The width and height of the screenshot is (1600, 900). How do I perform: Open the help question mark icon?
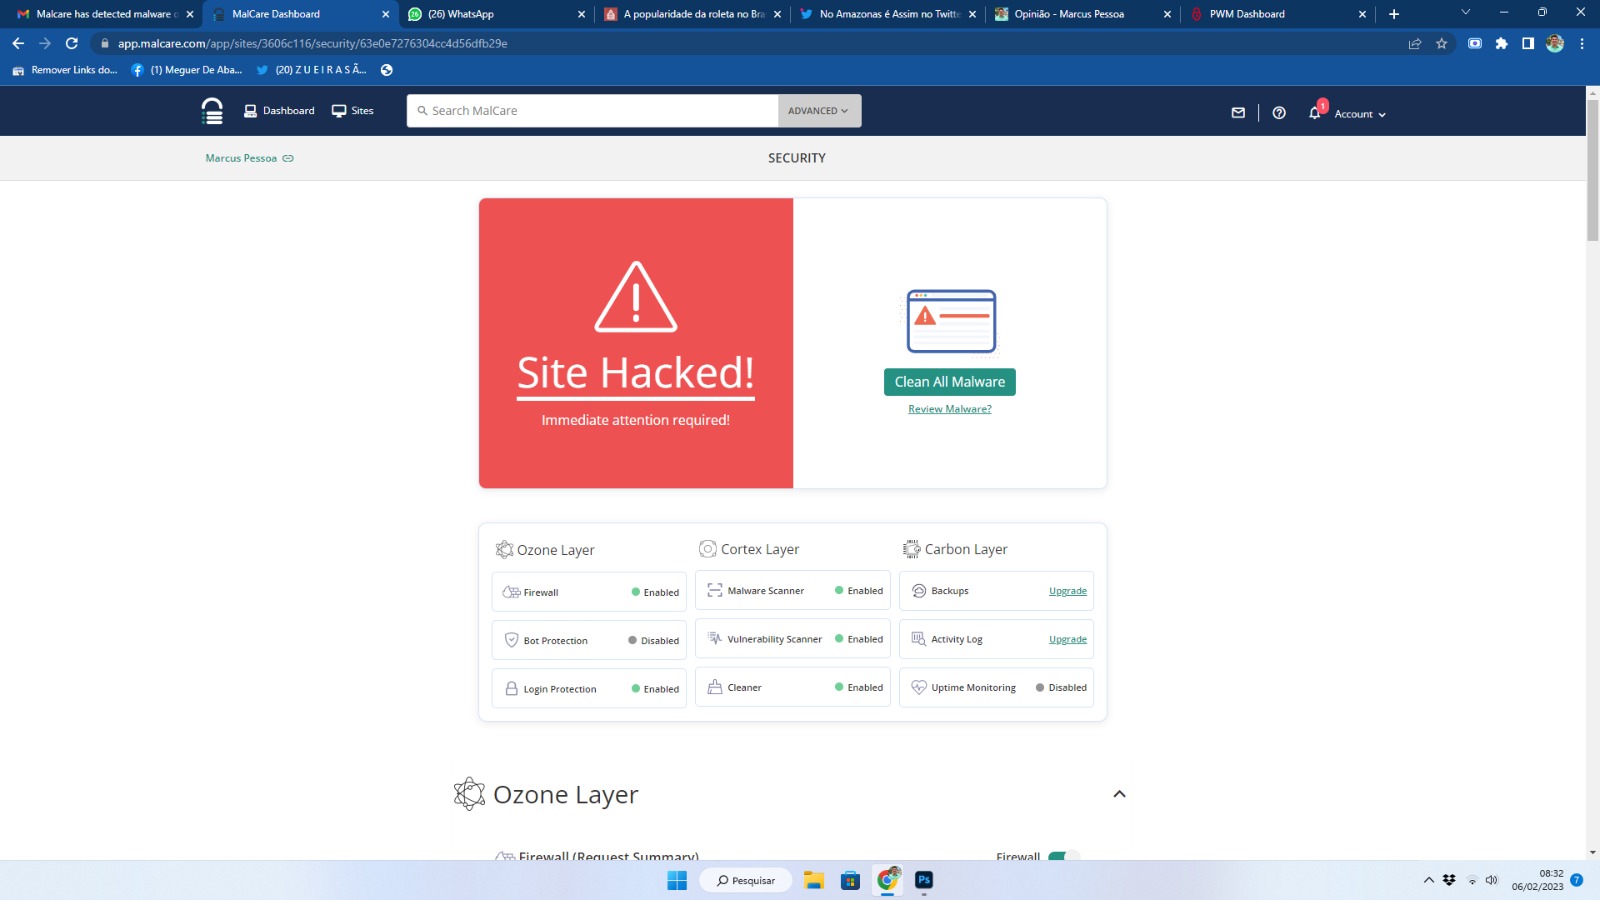[1279, 113]
